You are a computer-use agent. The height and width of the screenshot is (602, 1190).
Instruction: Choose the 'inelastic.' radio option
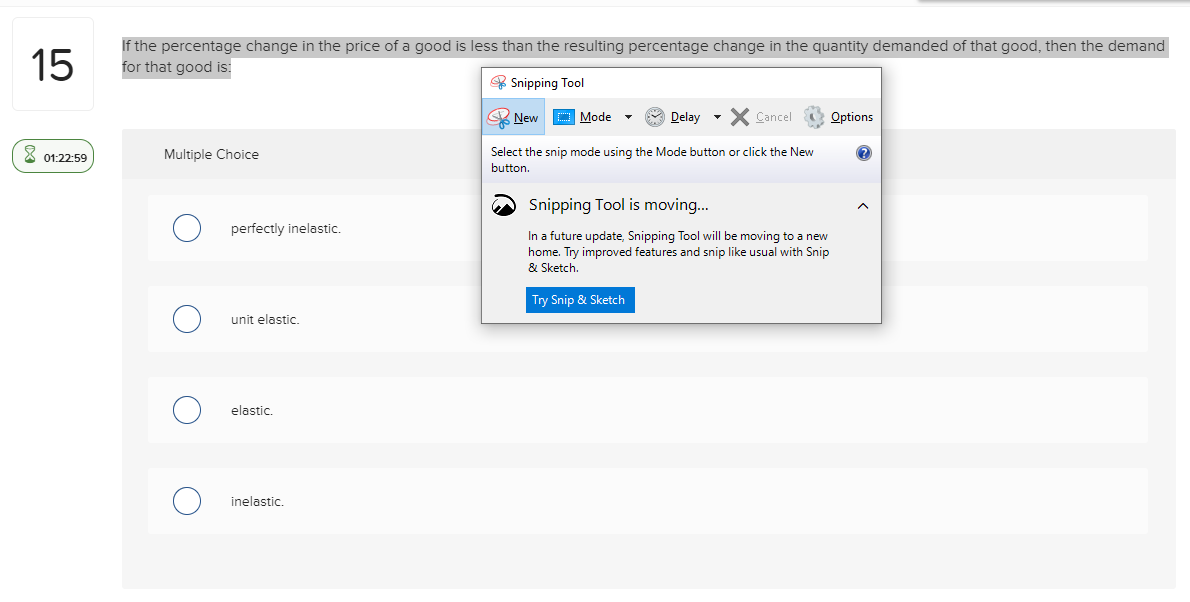click(x=187, y=501)
